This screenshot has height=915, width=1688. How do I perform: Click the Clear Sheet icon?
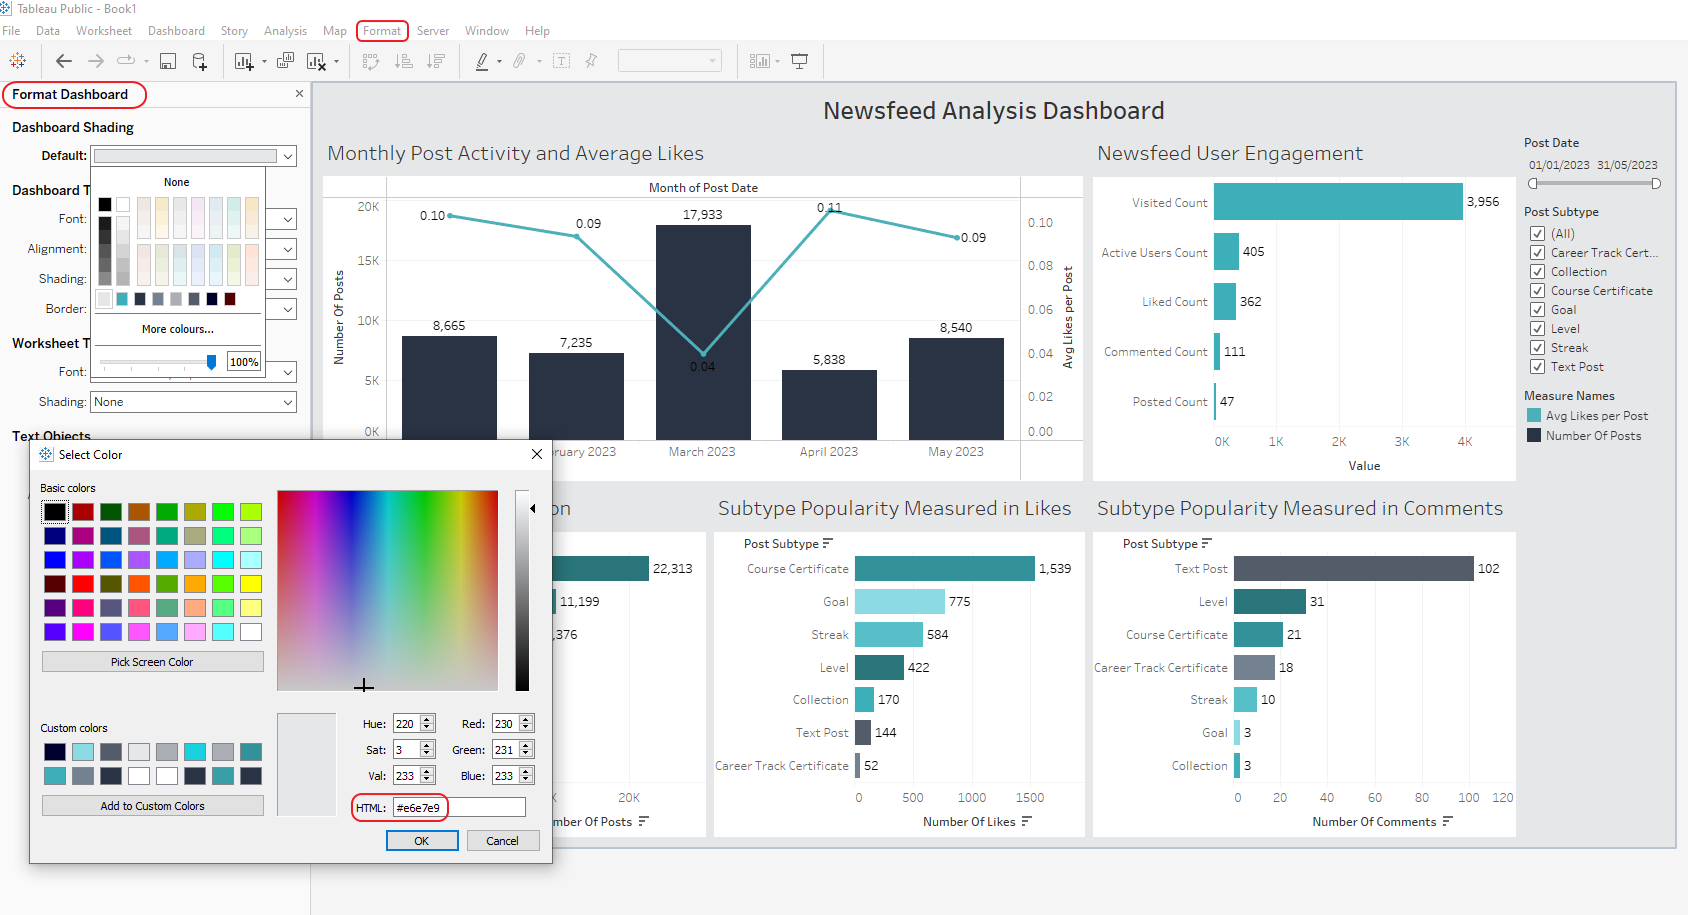(x=316, y=61)
